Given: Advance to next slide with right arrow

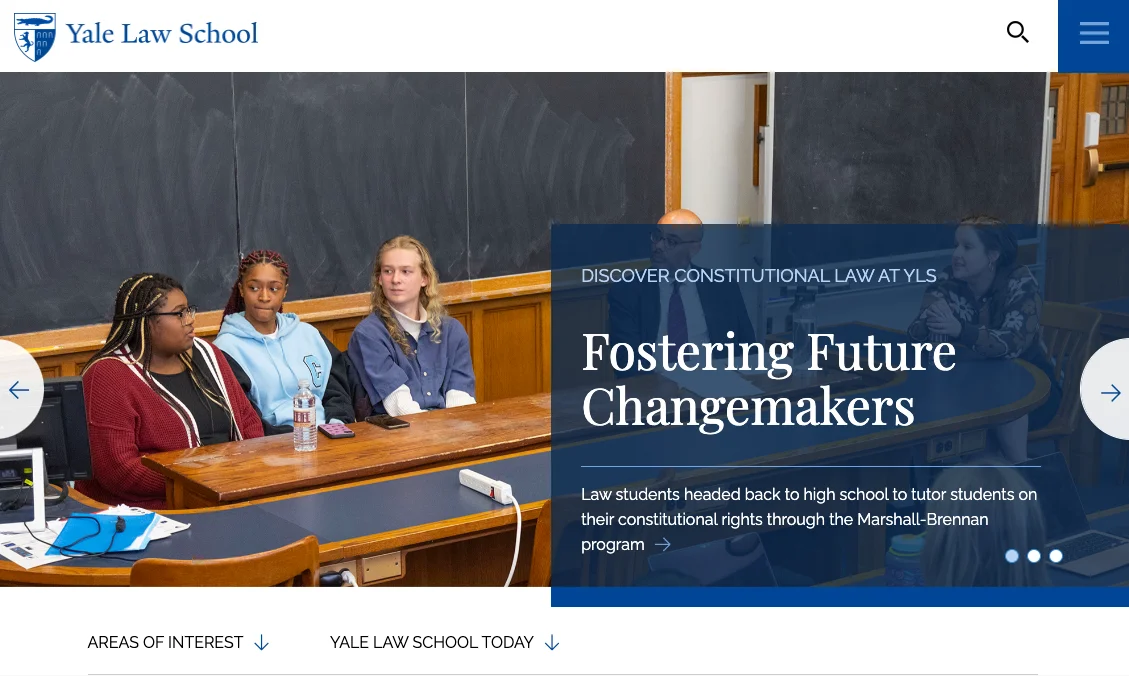Looking at the screenshot, I should point(1110,393).
